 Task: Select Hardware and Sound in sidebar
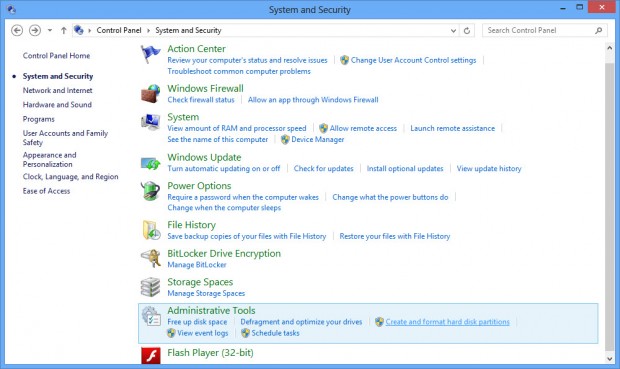[57, 104]
